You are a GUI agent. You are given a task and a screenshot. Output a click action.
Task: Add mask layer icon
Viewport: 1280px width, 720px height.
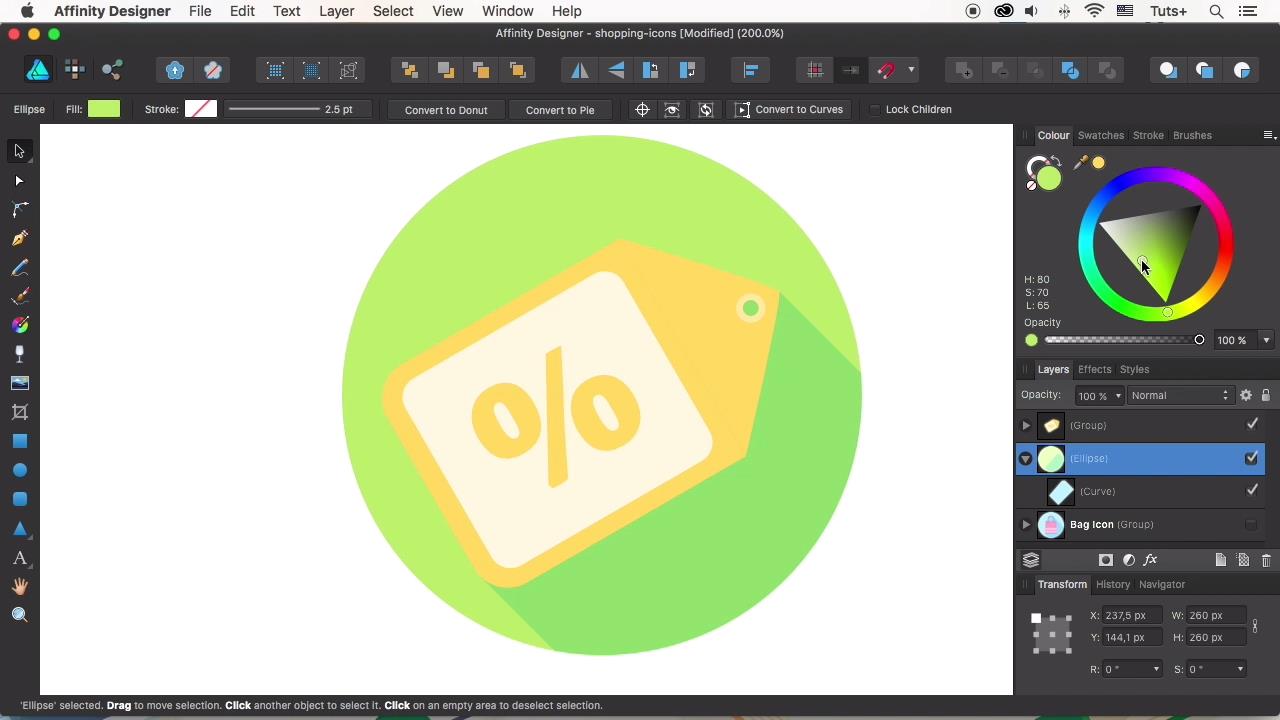(1106, 560)
